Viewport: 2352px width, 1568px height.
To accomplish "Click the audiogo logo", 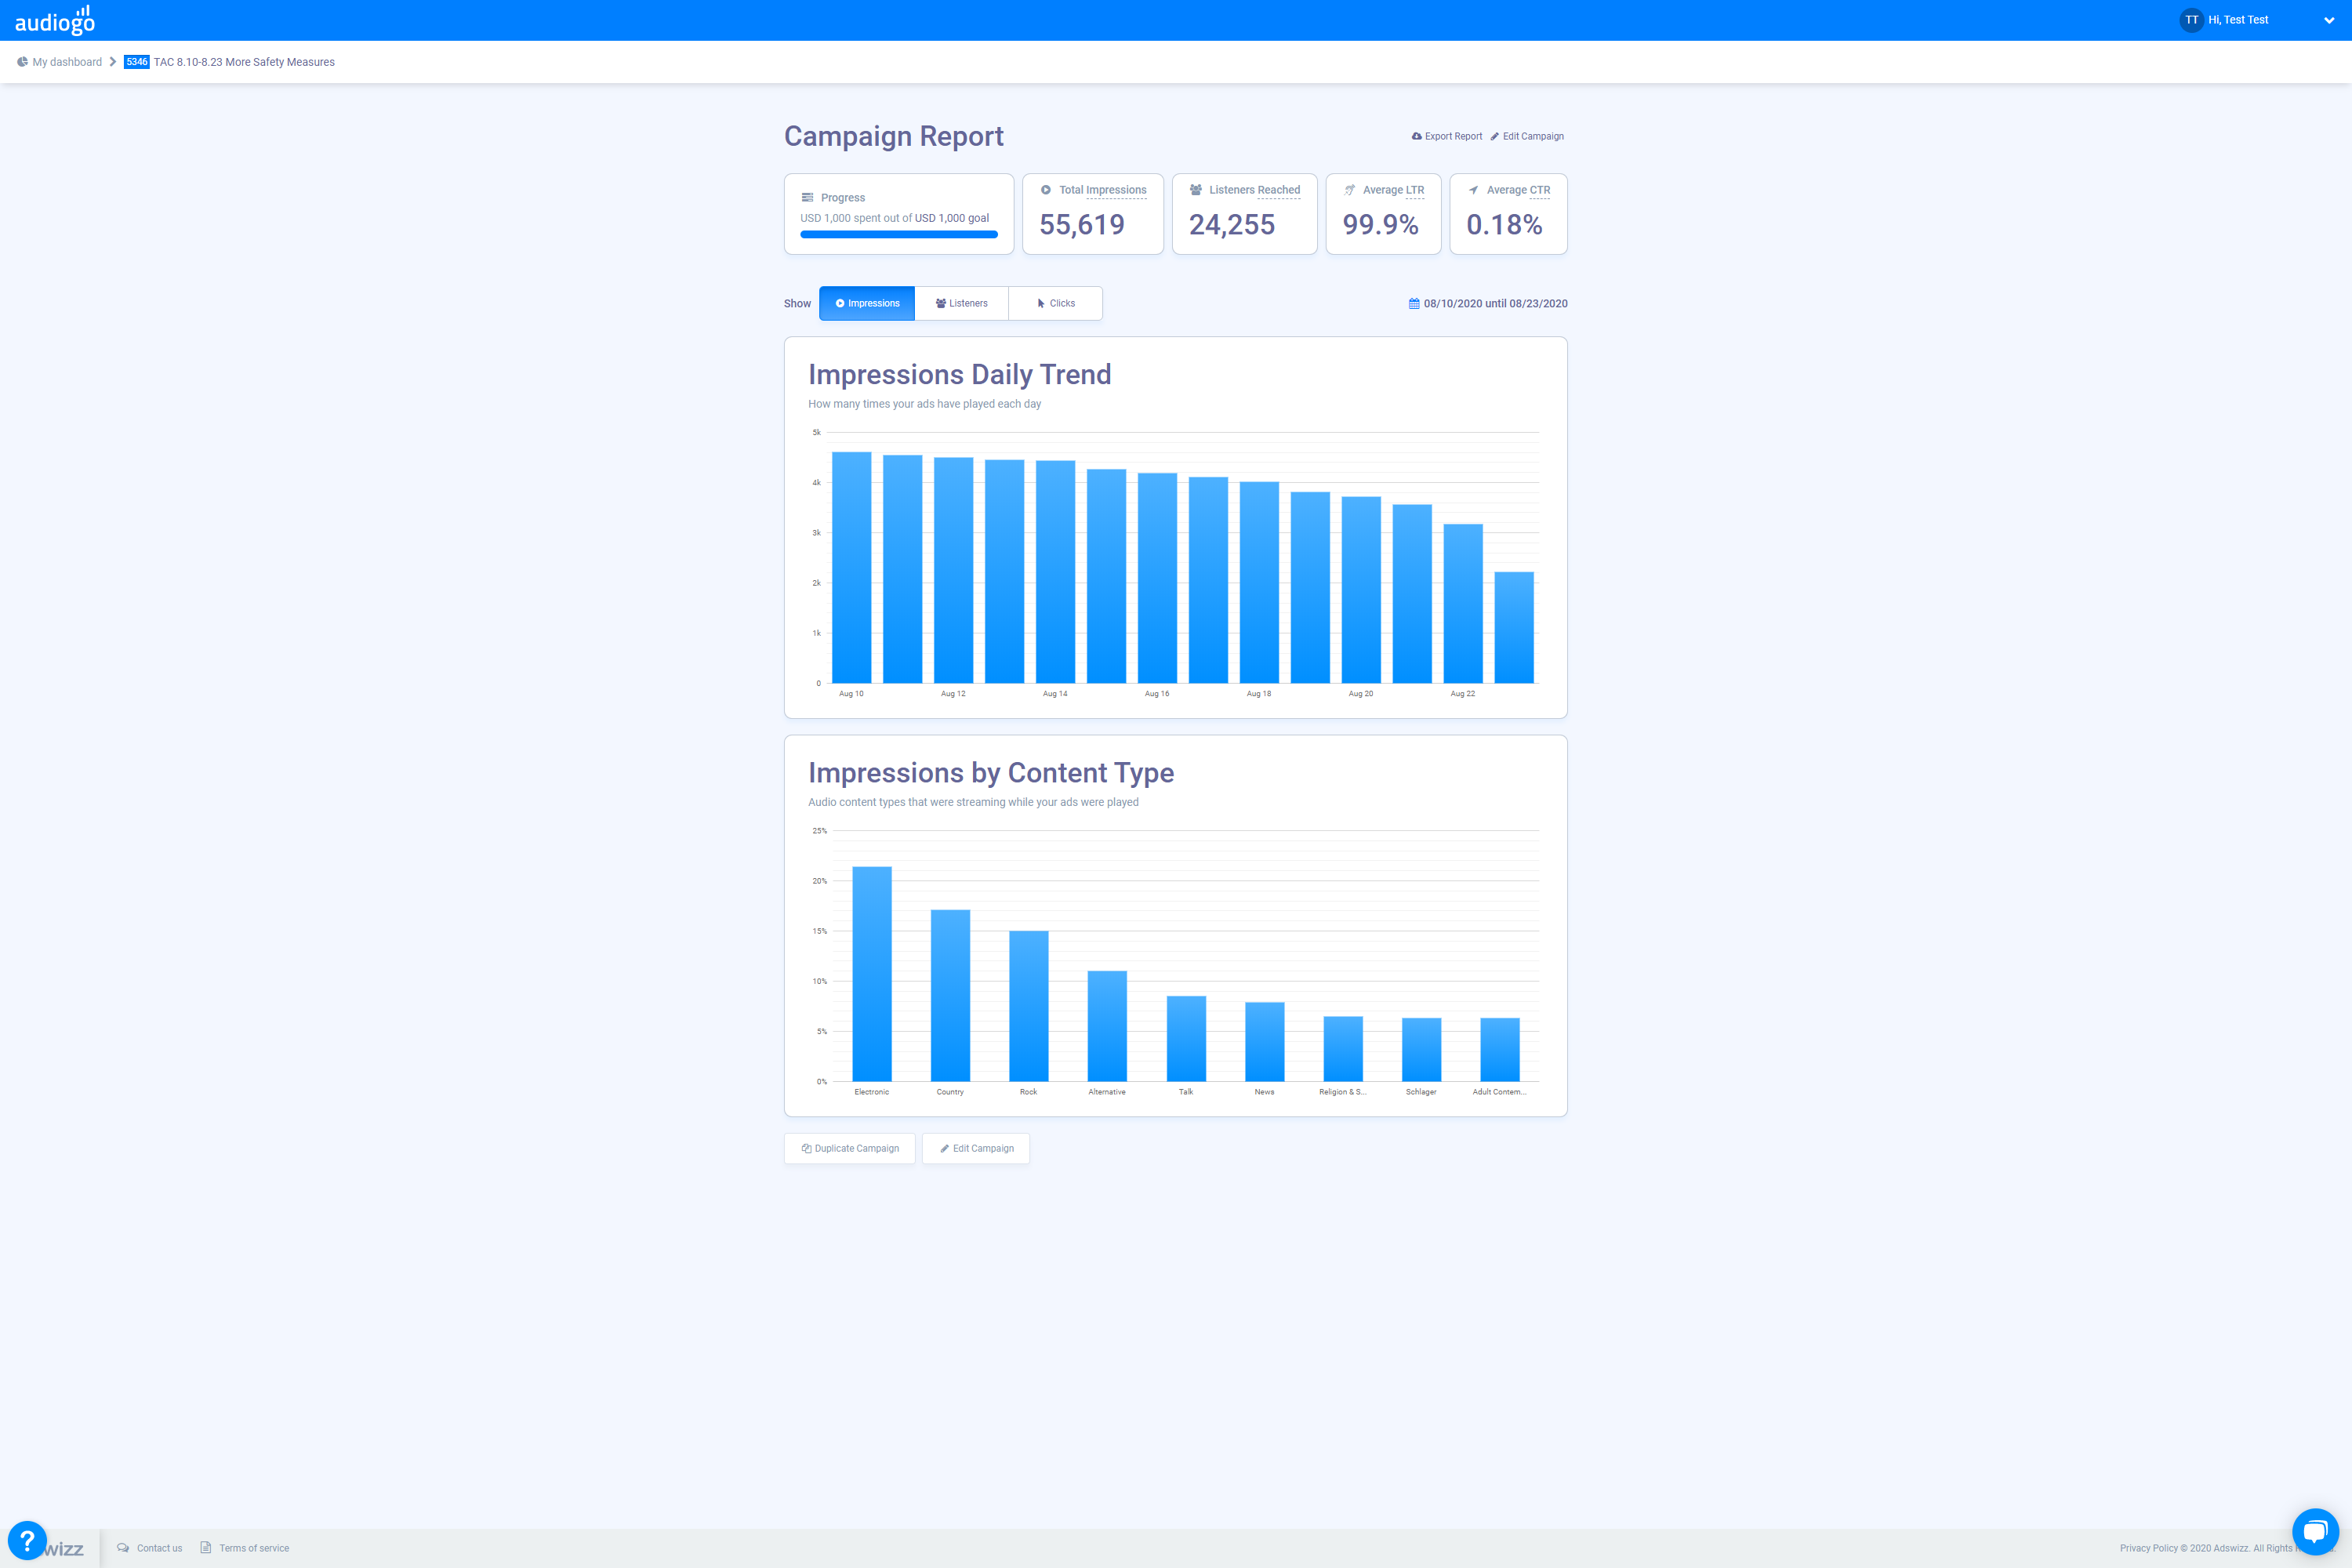I will point(55,20).
